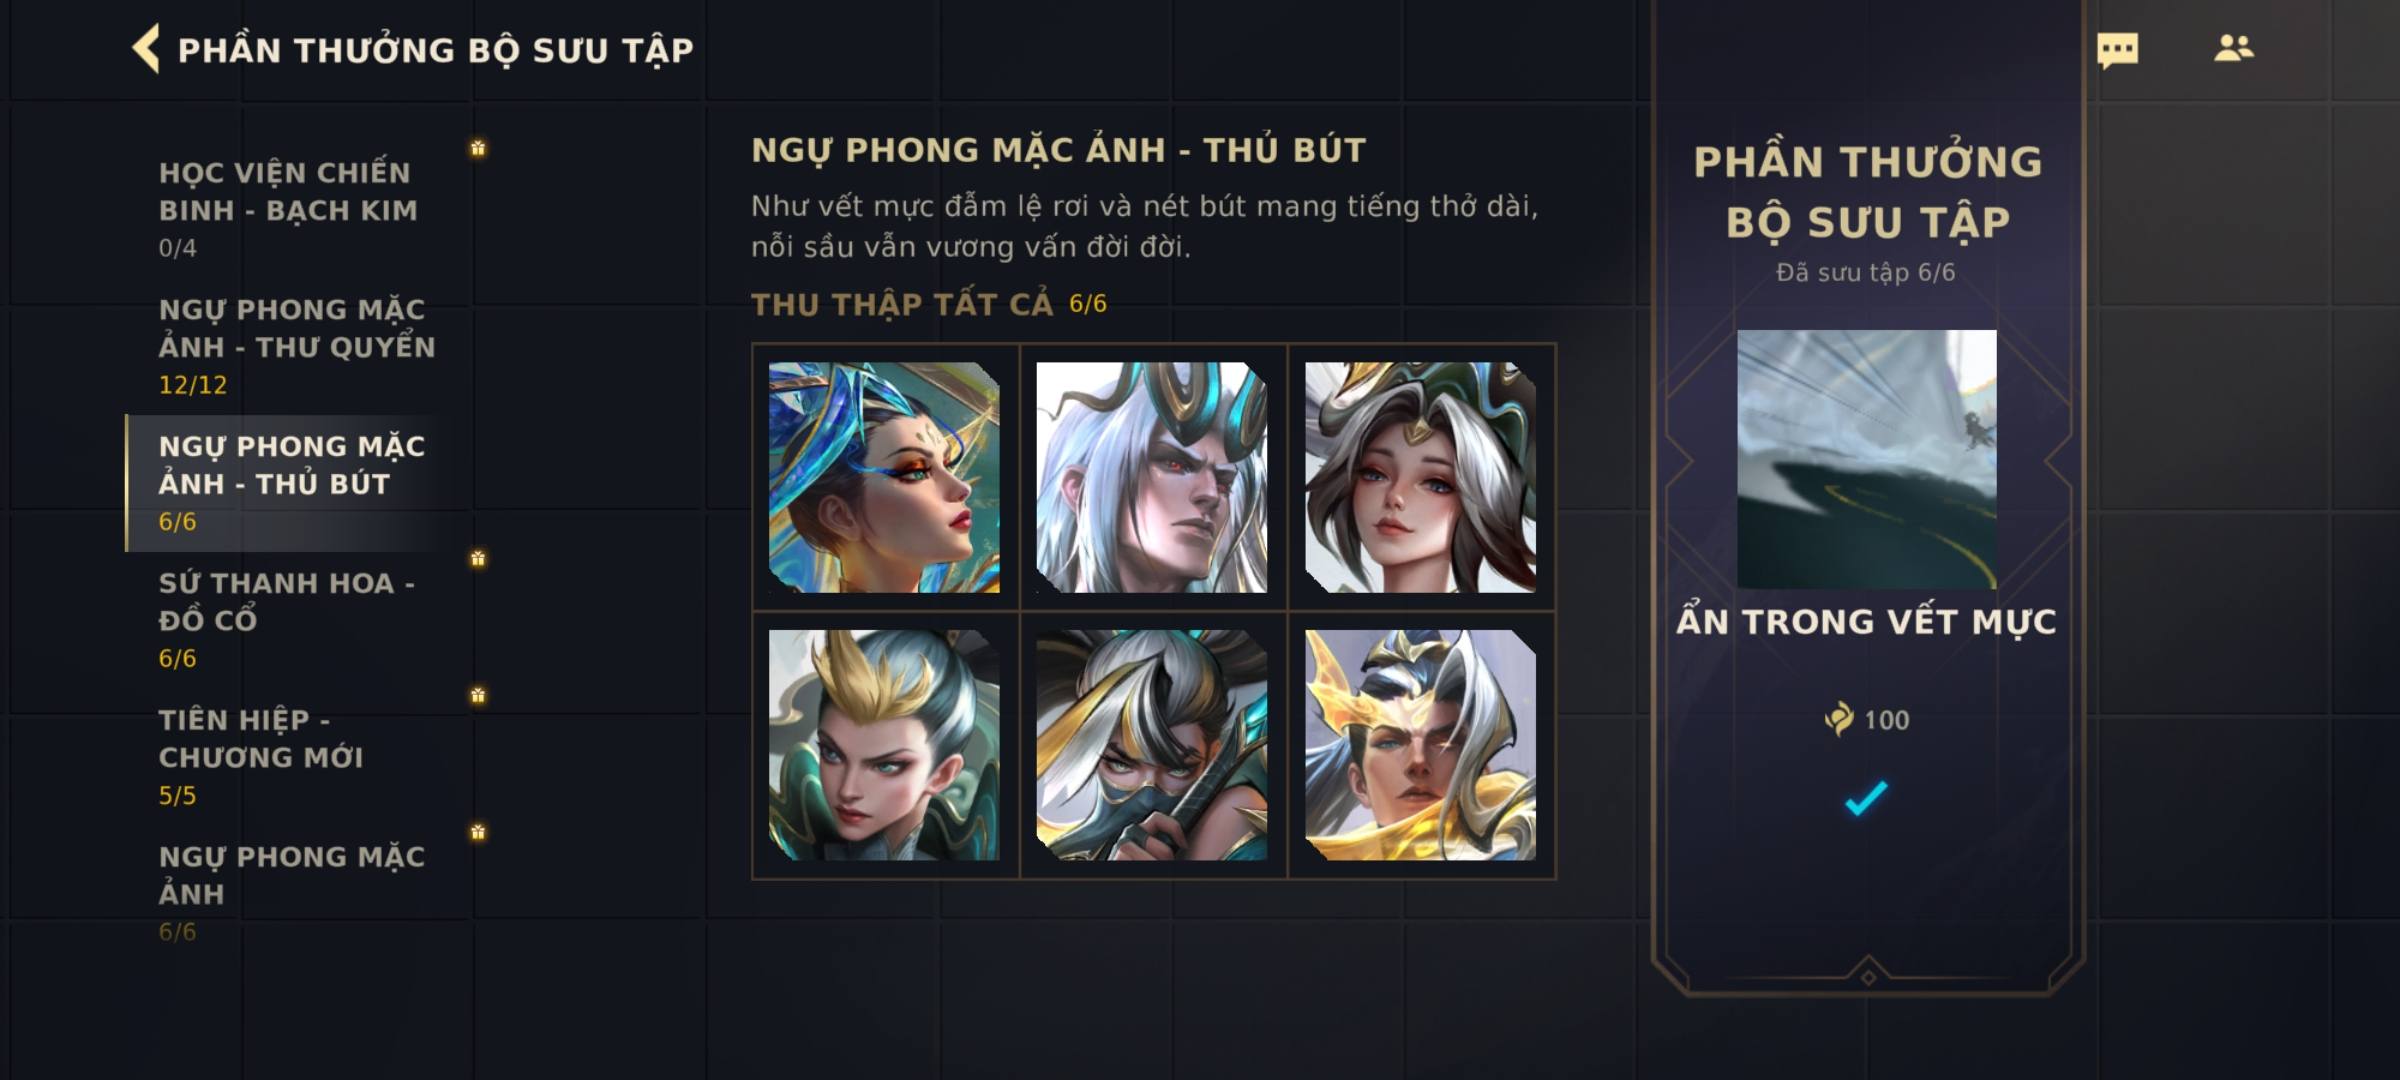Select Học Viện Chiến Binh - Bạch Kim collection
This screenshot has width=2400, height=1080.
pyautogui.click(x=290, y=208)
